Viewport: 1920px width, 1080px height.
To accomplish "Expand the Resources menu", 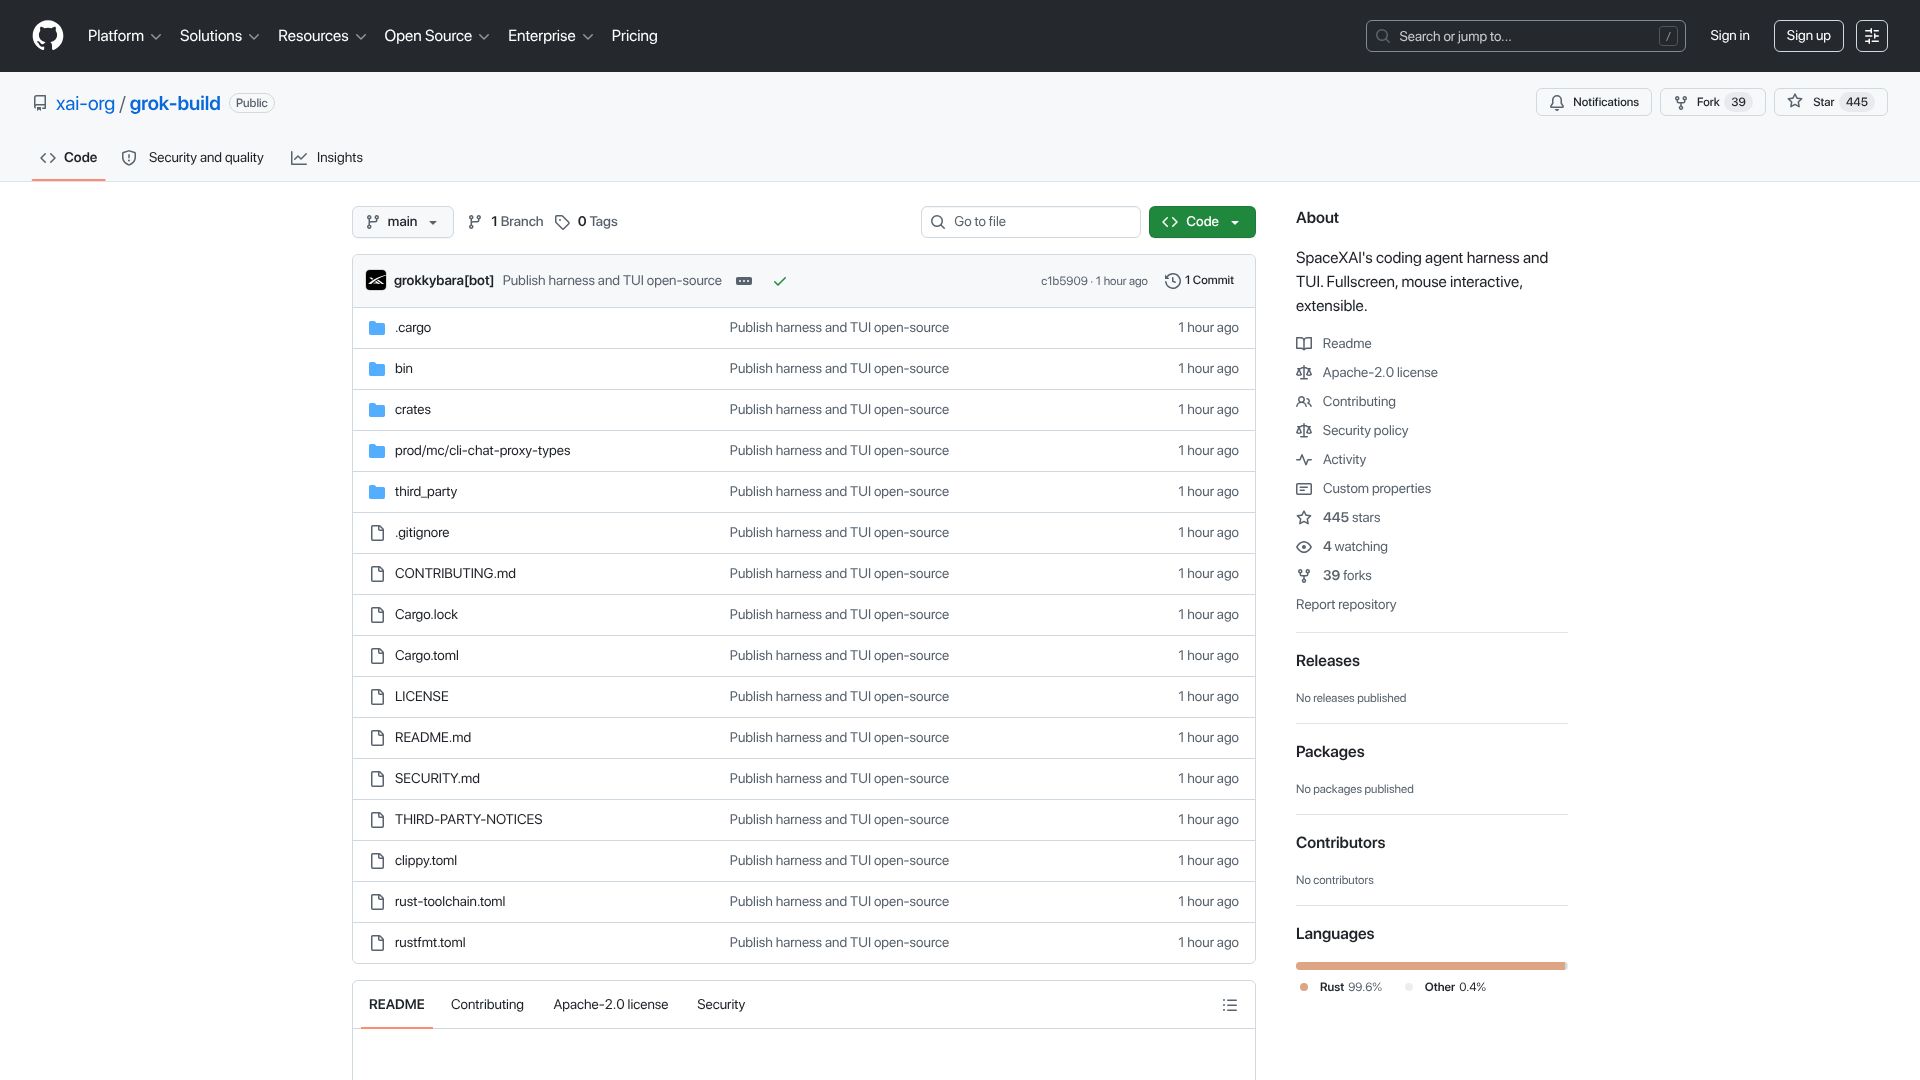I will tap(322, 36).
